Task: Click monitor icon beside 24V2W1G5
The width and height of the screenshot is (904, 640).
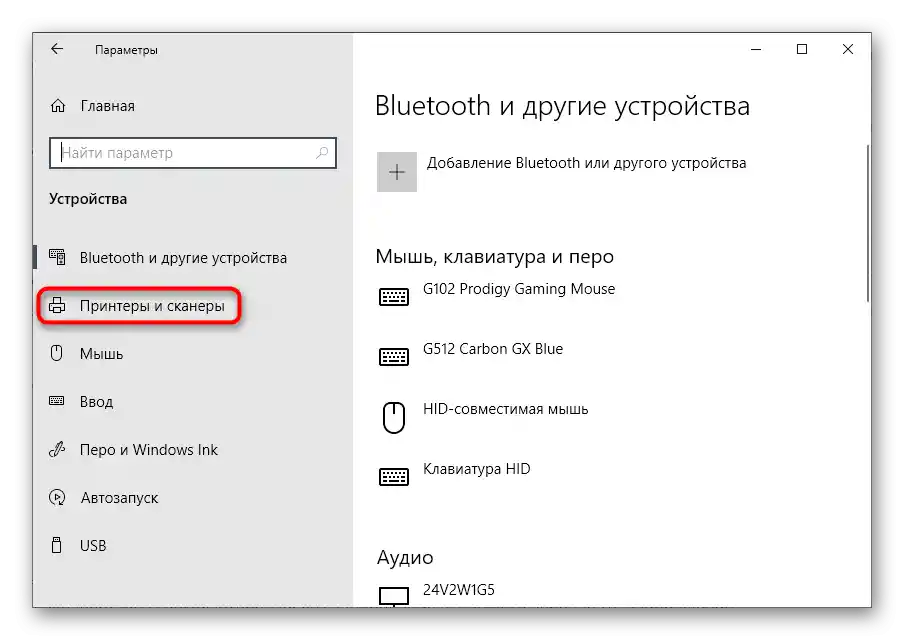Action: pos(394,596)
